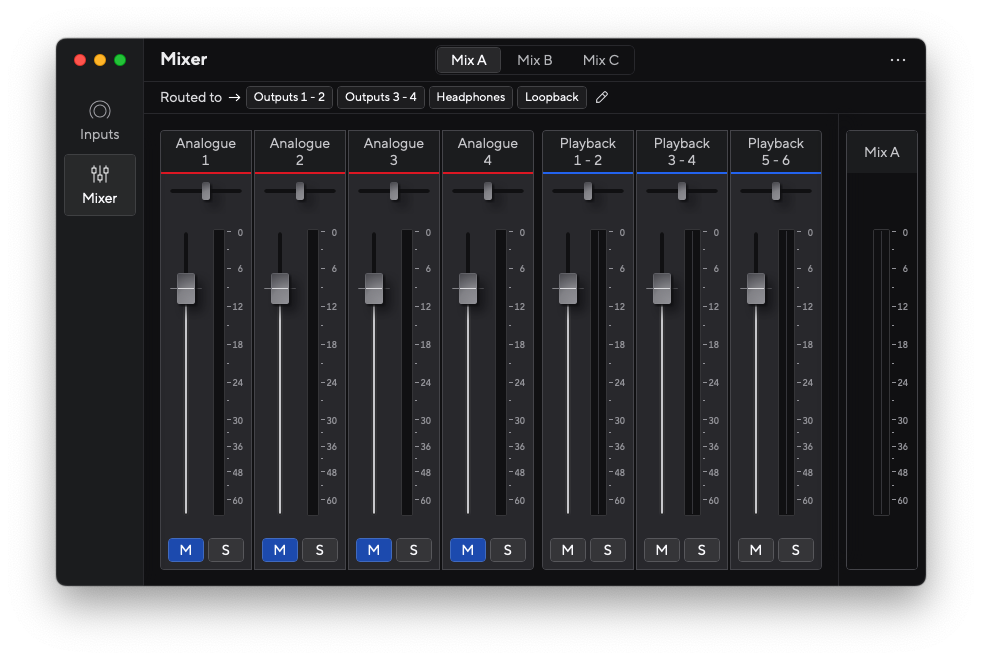The height and width of the screenshot is (660, 982).
Task: Enable Loopback routing for Mix A
Action: (x=552, y=97)
